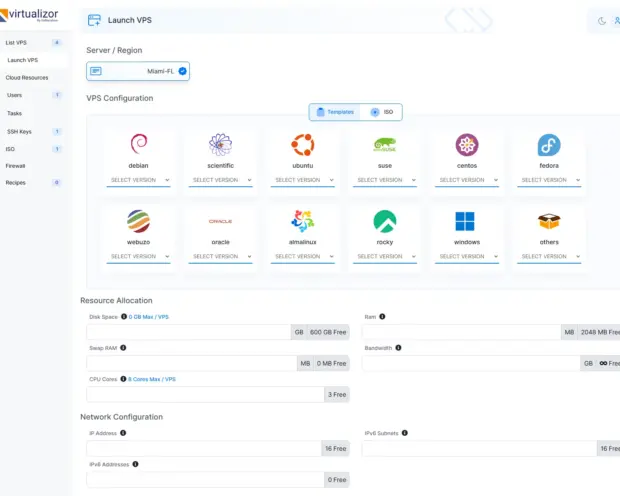Pick the oracle logo icon
The height and width of the screenshot is (496, 620).
pos(220,221)
